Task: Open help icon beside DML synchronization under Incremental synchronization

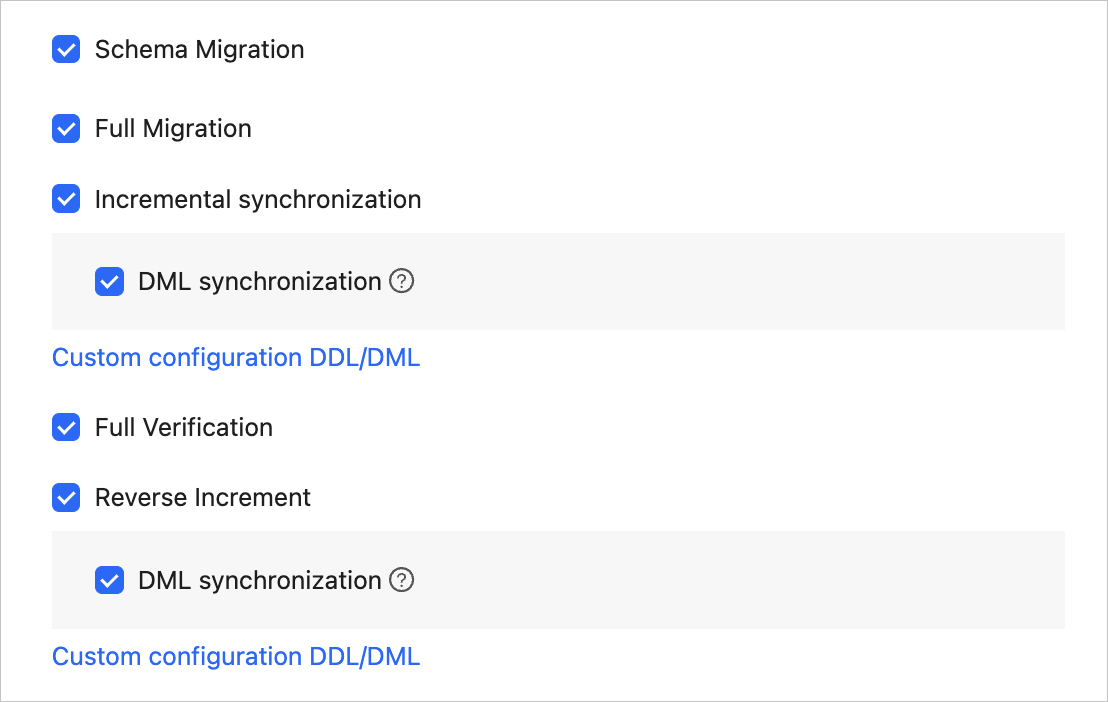Action: [402, 281]
